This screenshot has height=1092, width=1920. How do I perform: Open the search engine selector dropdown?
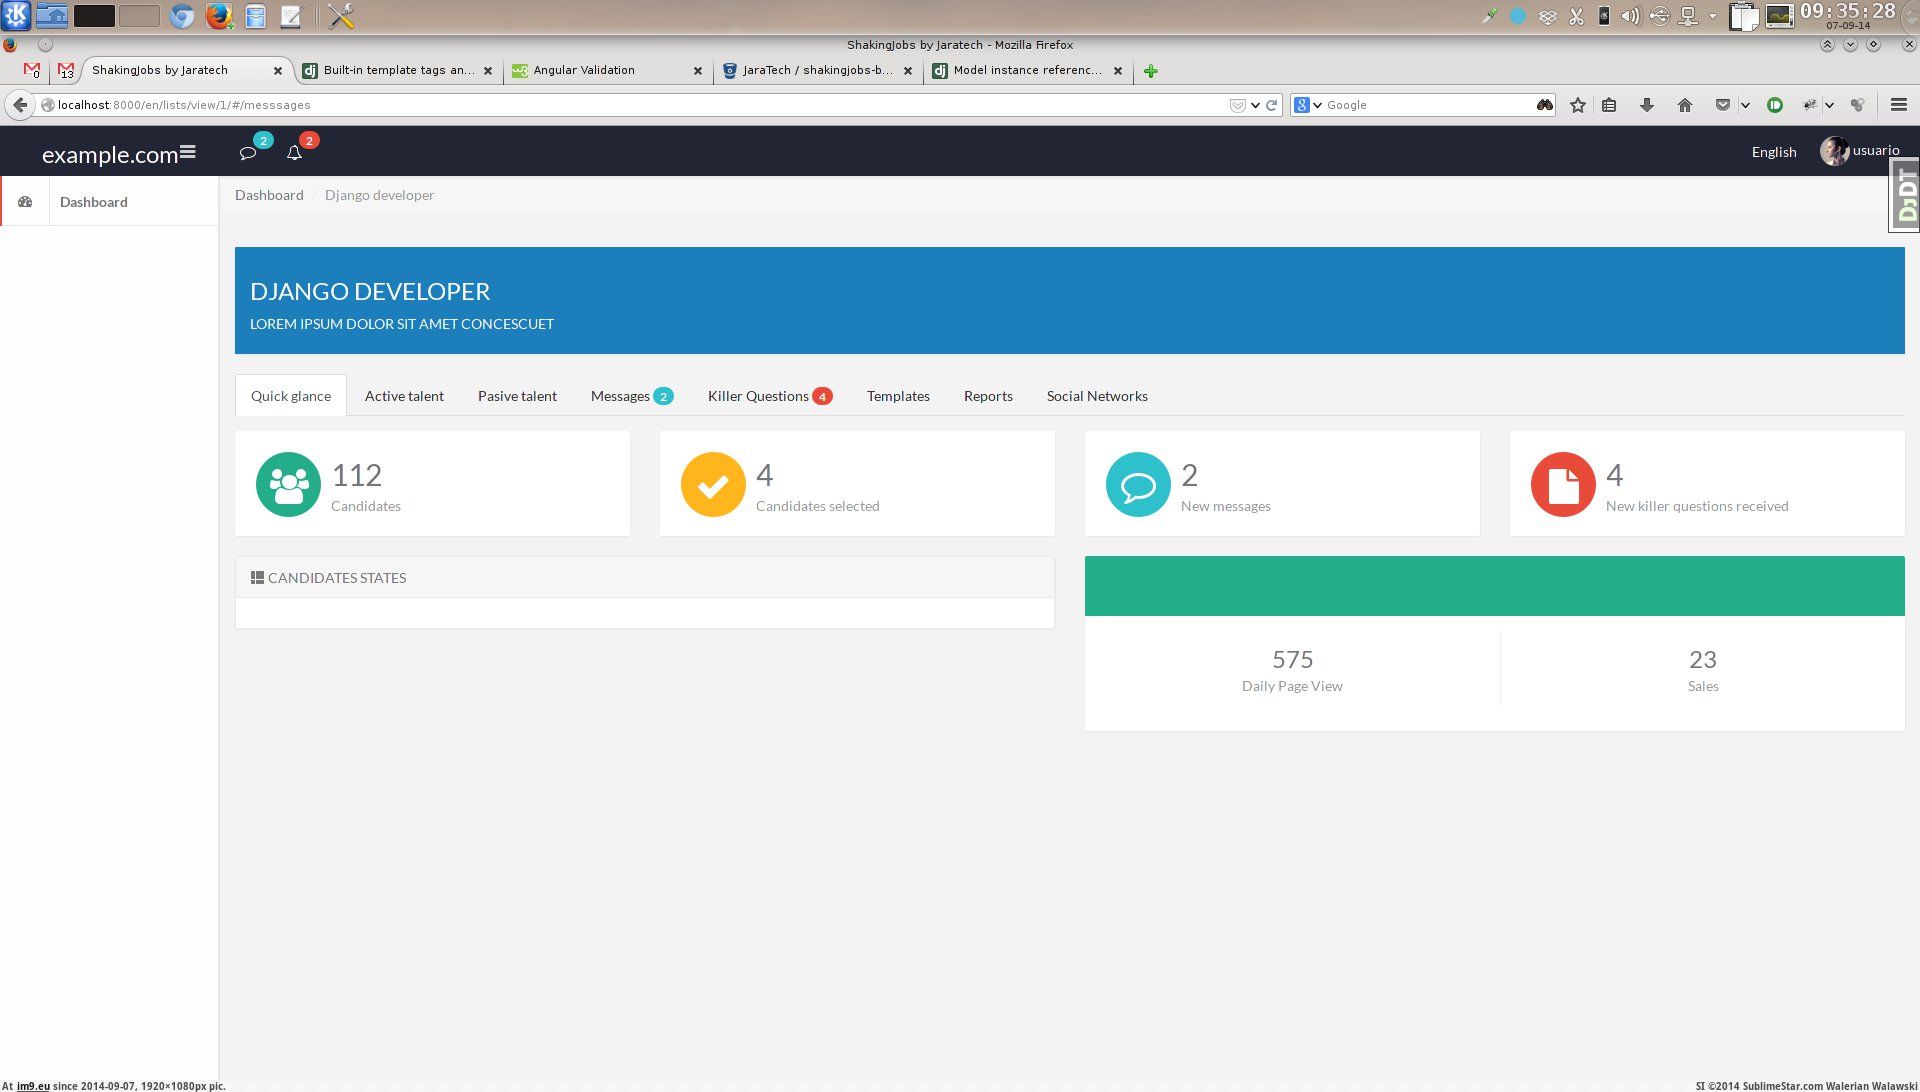click(1308, 105)
